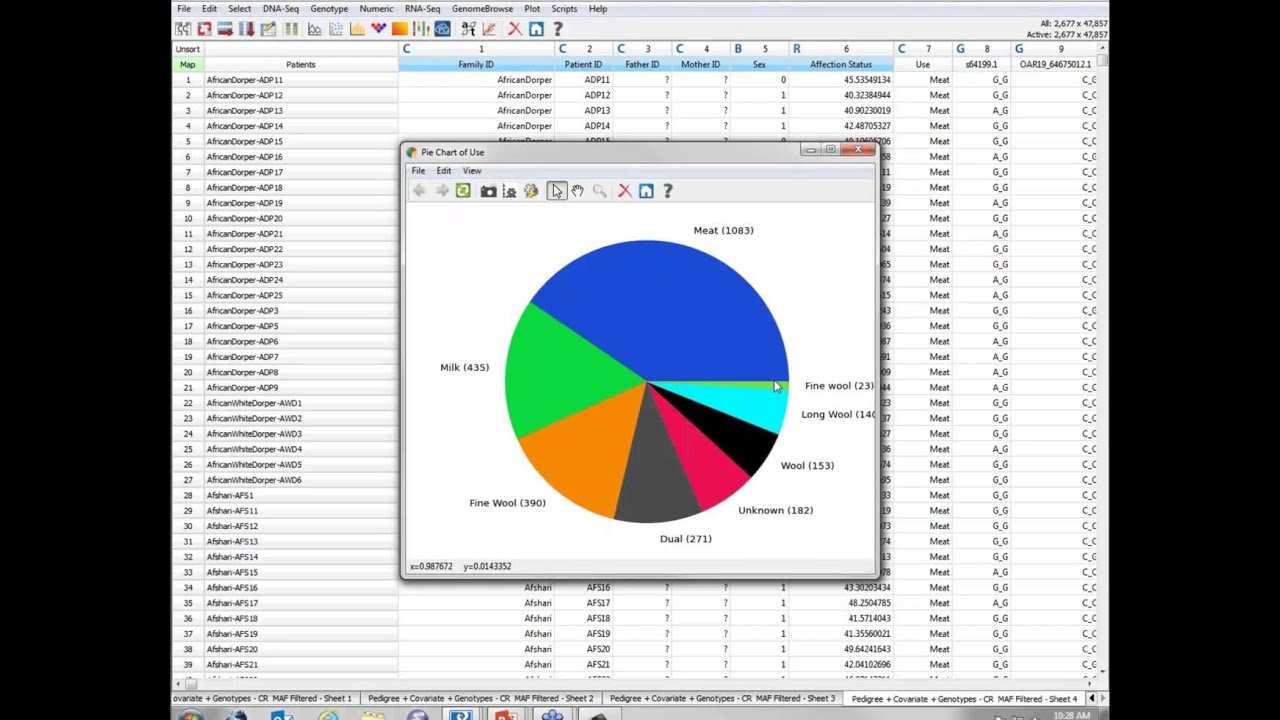Click the green refresh icon in Pie Chart window
This screenshot has width=1280, height=720.
(x=463, y=191)
